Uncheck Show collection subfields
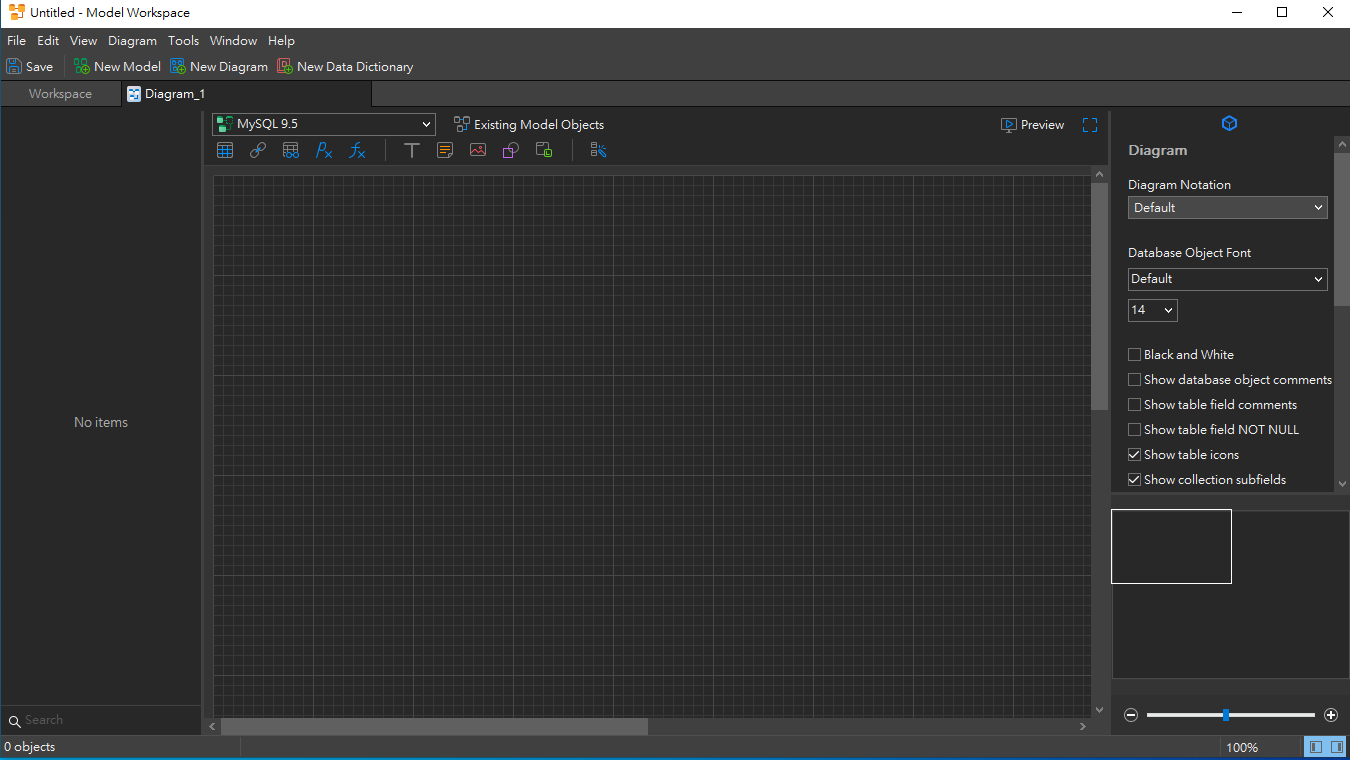Image resolution: width=1350 pixels, height=760 pixels. pos(1134,480)
